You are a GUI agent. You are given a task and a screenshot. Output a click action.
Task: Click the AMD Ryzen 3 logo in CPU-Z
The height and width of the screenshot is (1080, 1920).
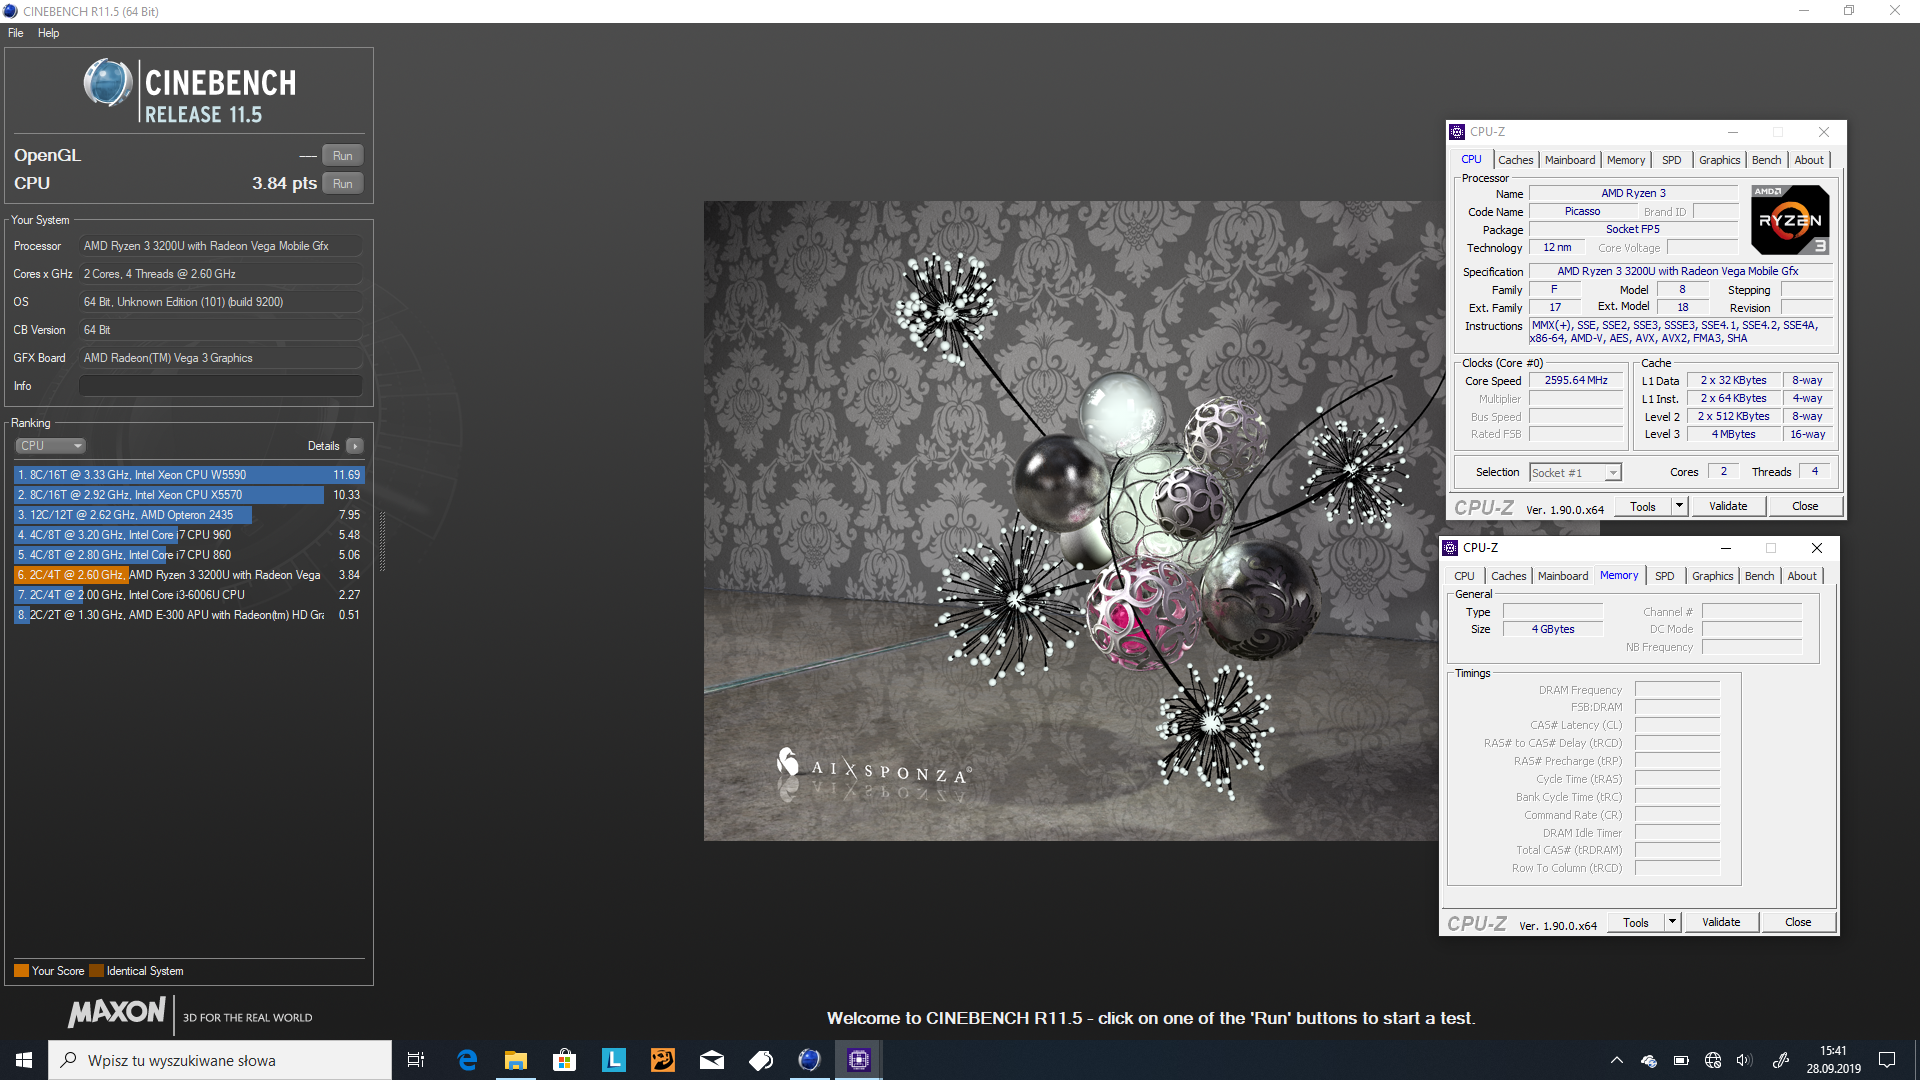1790,220
